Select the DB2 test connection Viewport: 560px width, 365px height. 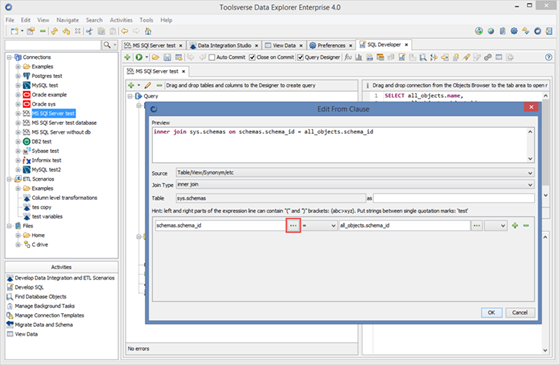41,141
